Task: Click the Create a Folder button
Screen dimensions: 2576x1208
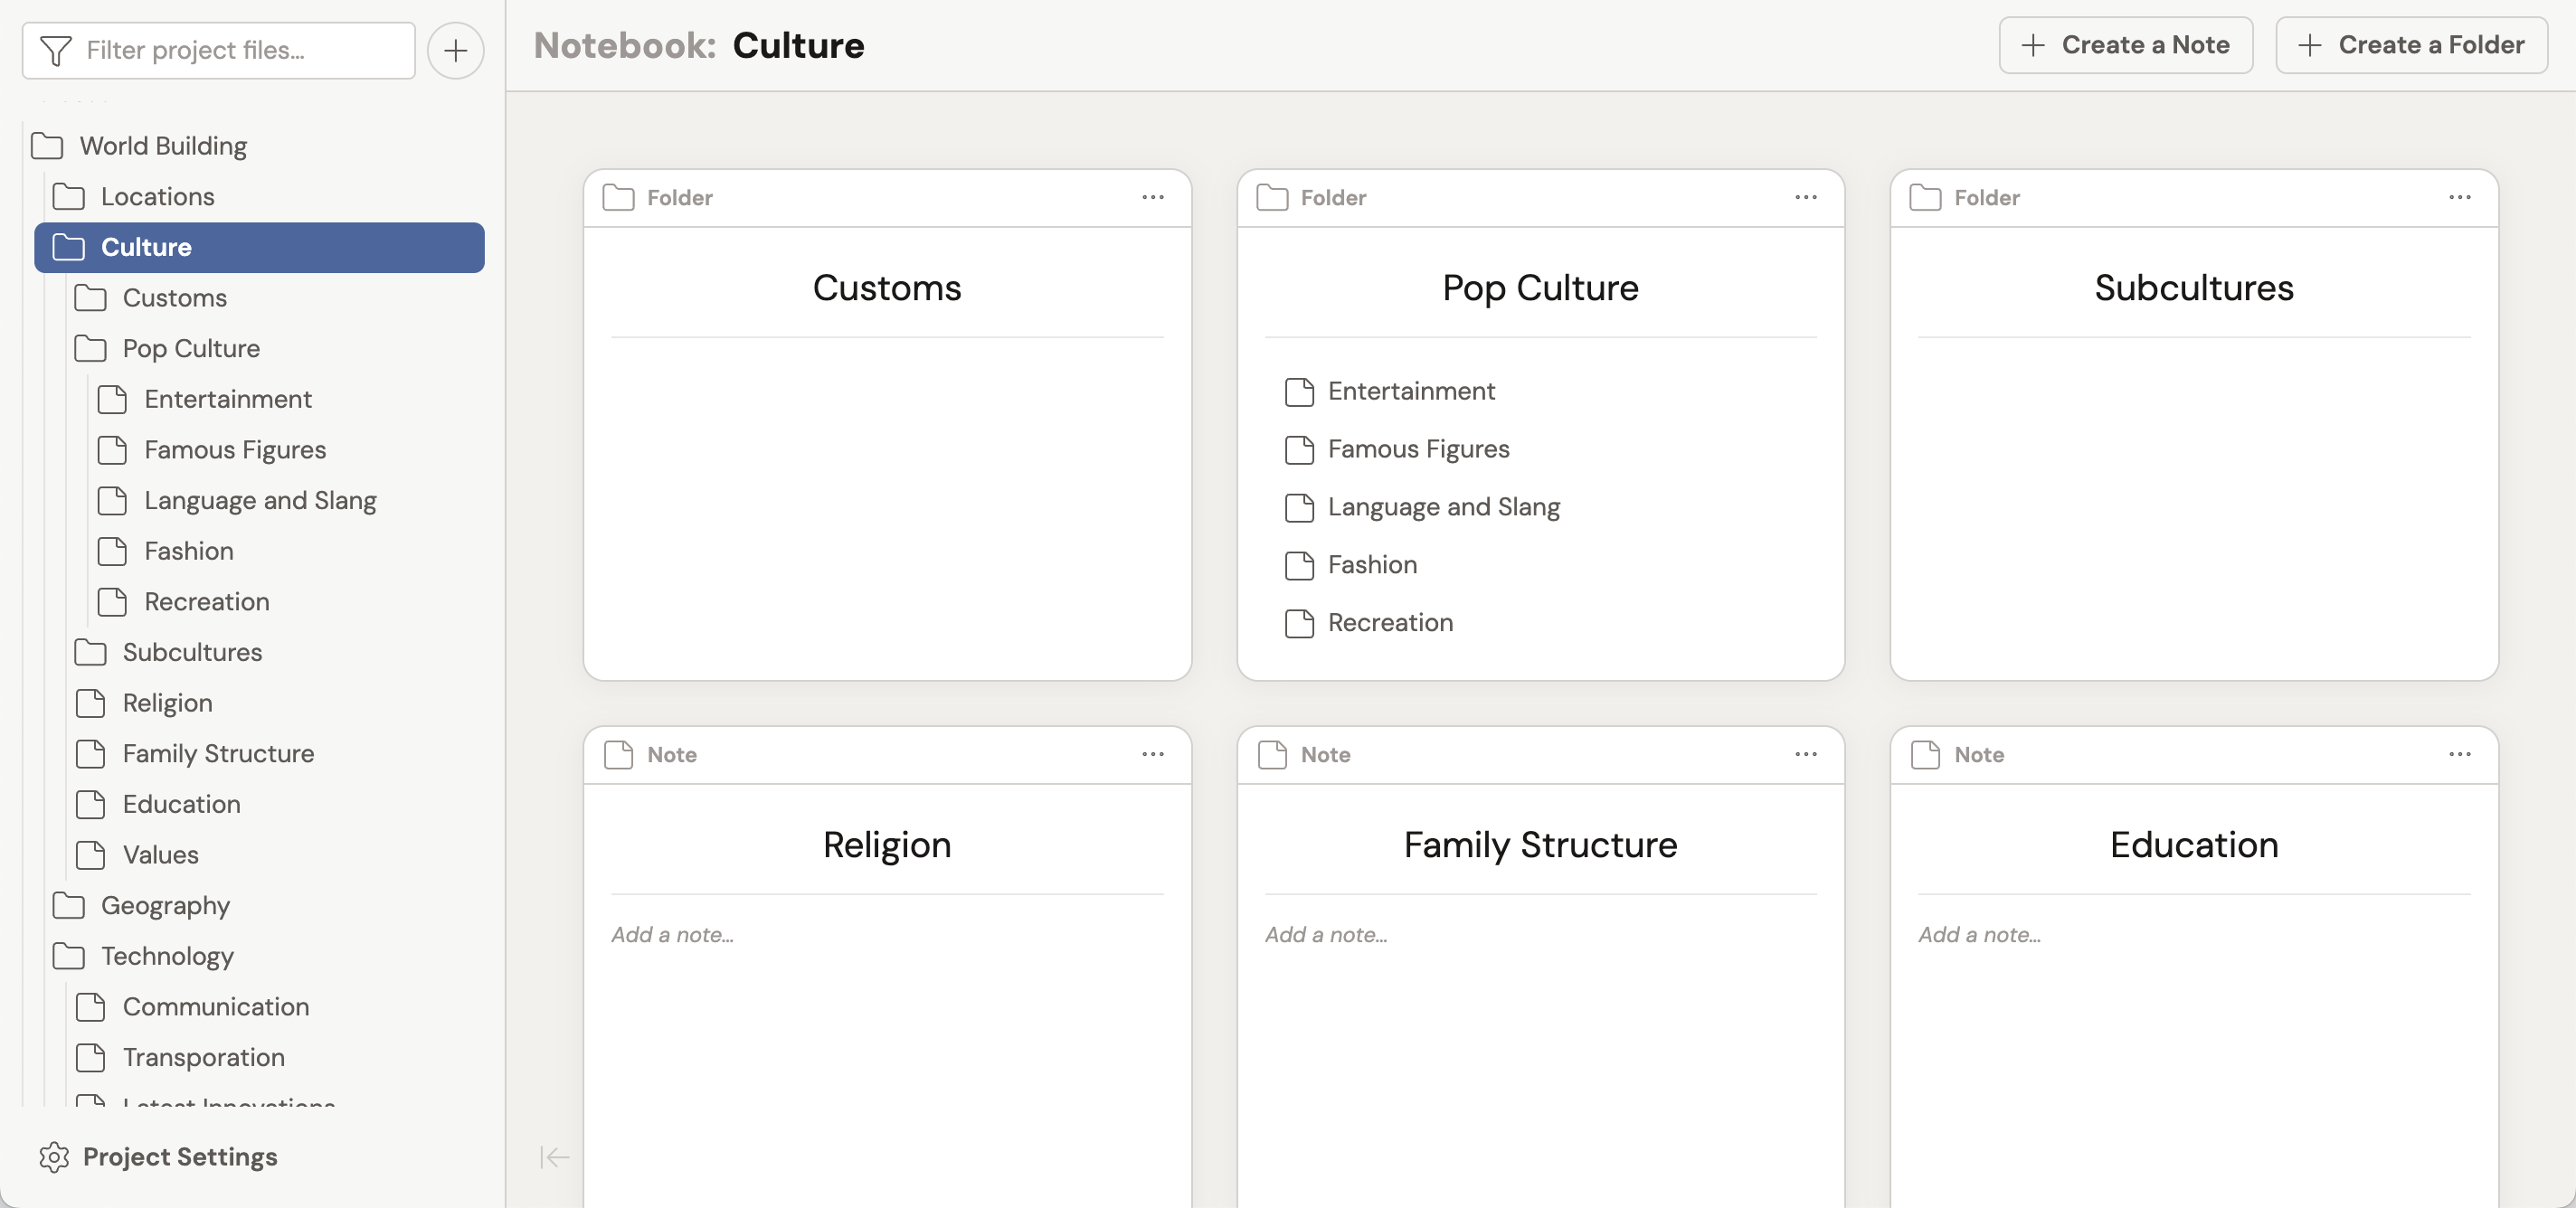Action: coord(2411,45)
